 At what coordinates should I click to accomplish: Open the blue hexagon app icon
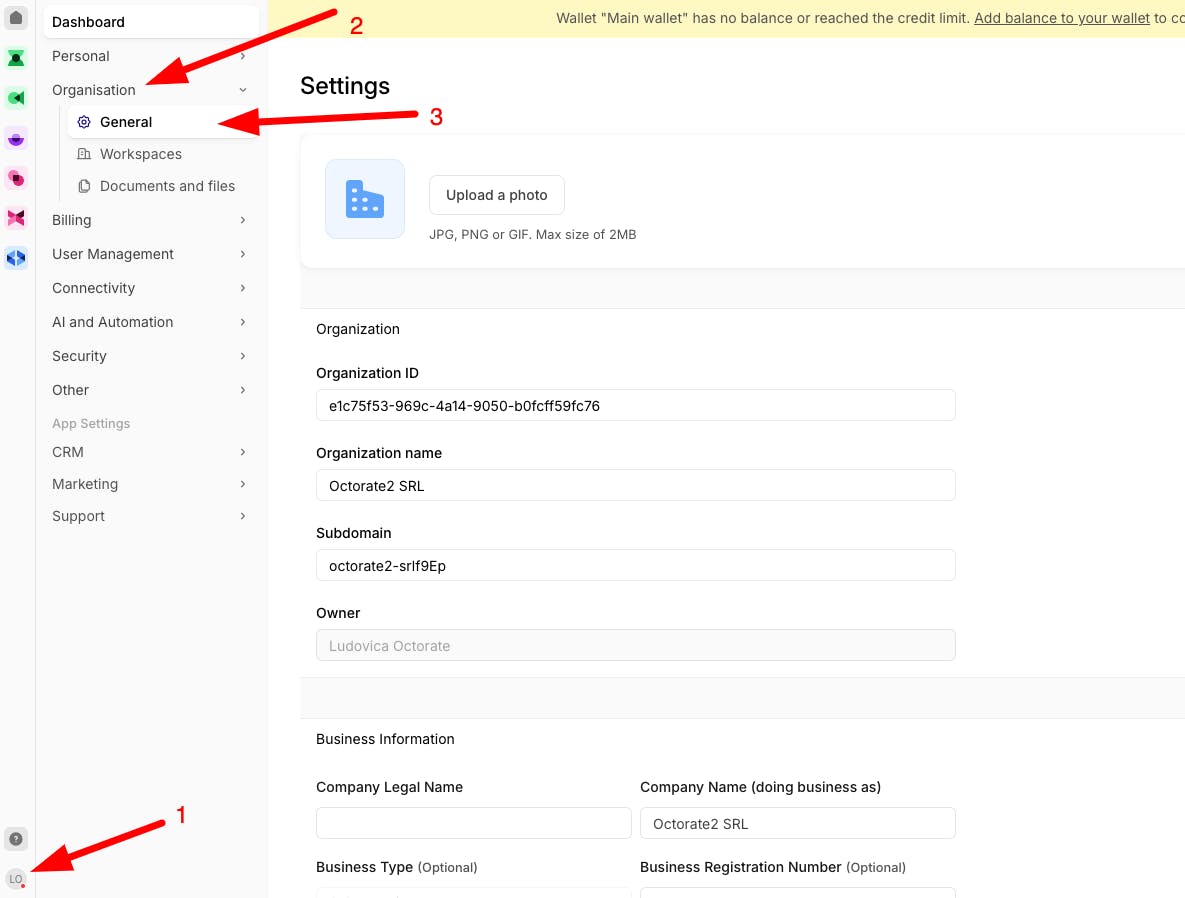coord(16,259)
